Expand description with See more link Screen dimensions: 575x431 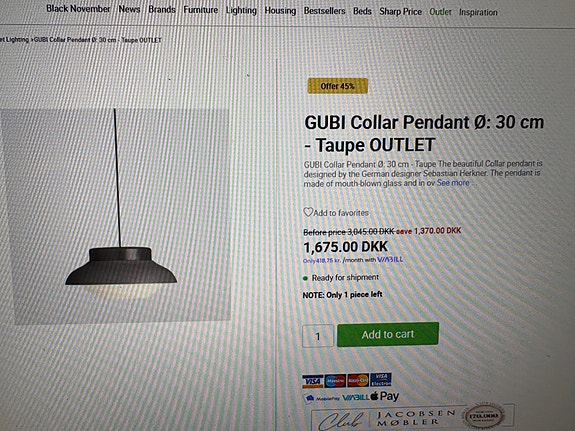[x=453, y=183]
